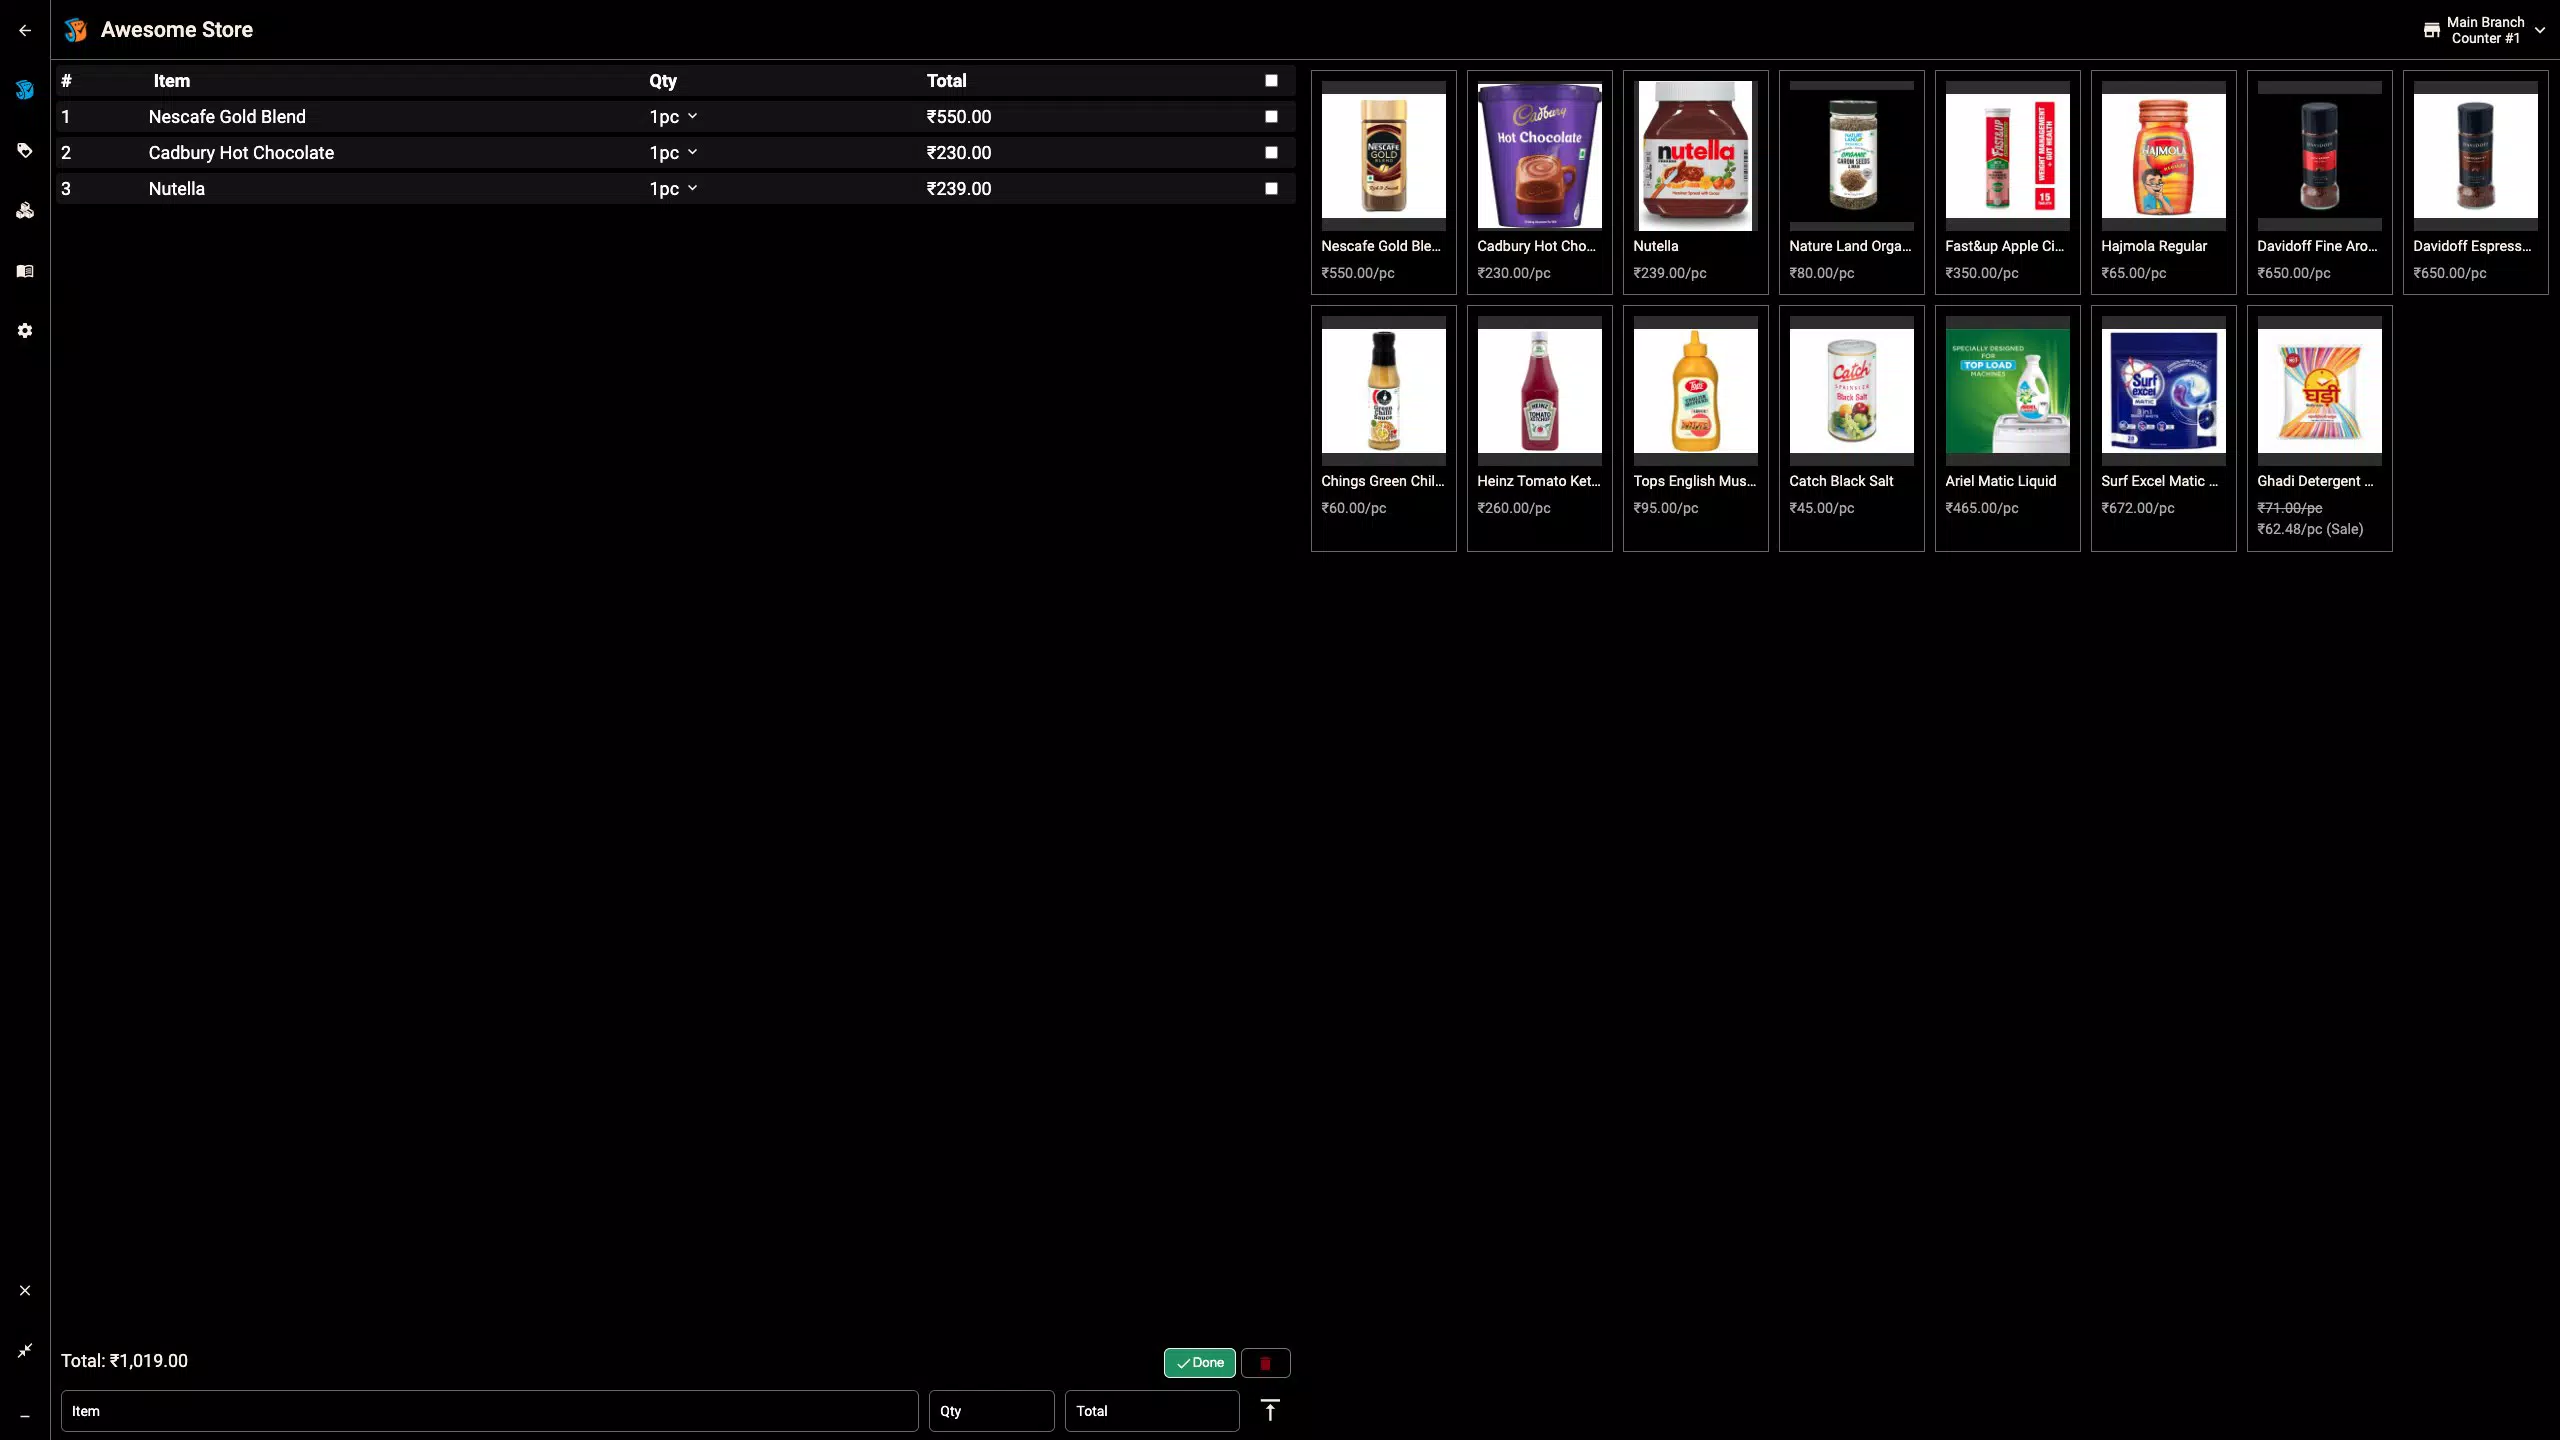The width and height of the screenshot is (2560, 1440).
Task: Add the Chings Green Chilli product card
Action: [x=1383, y=428]
